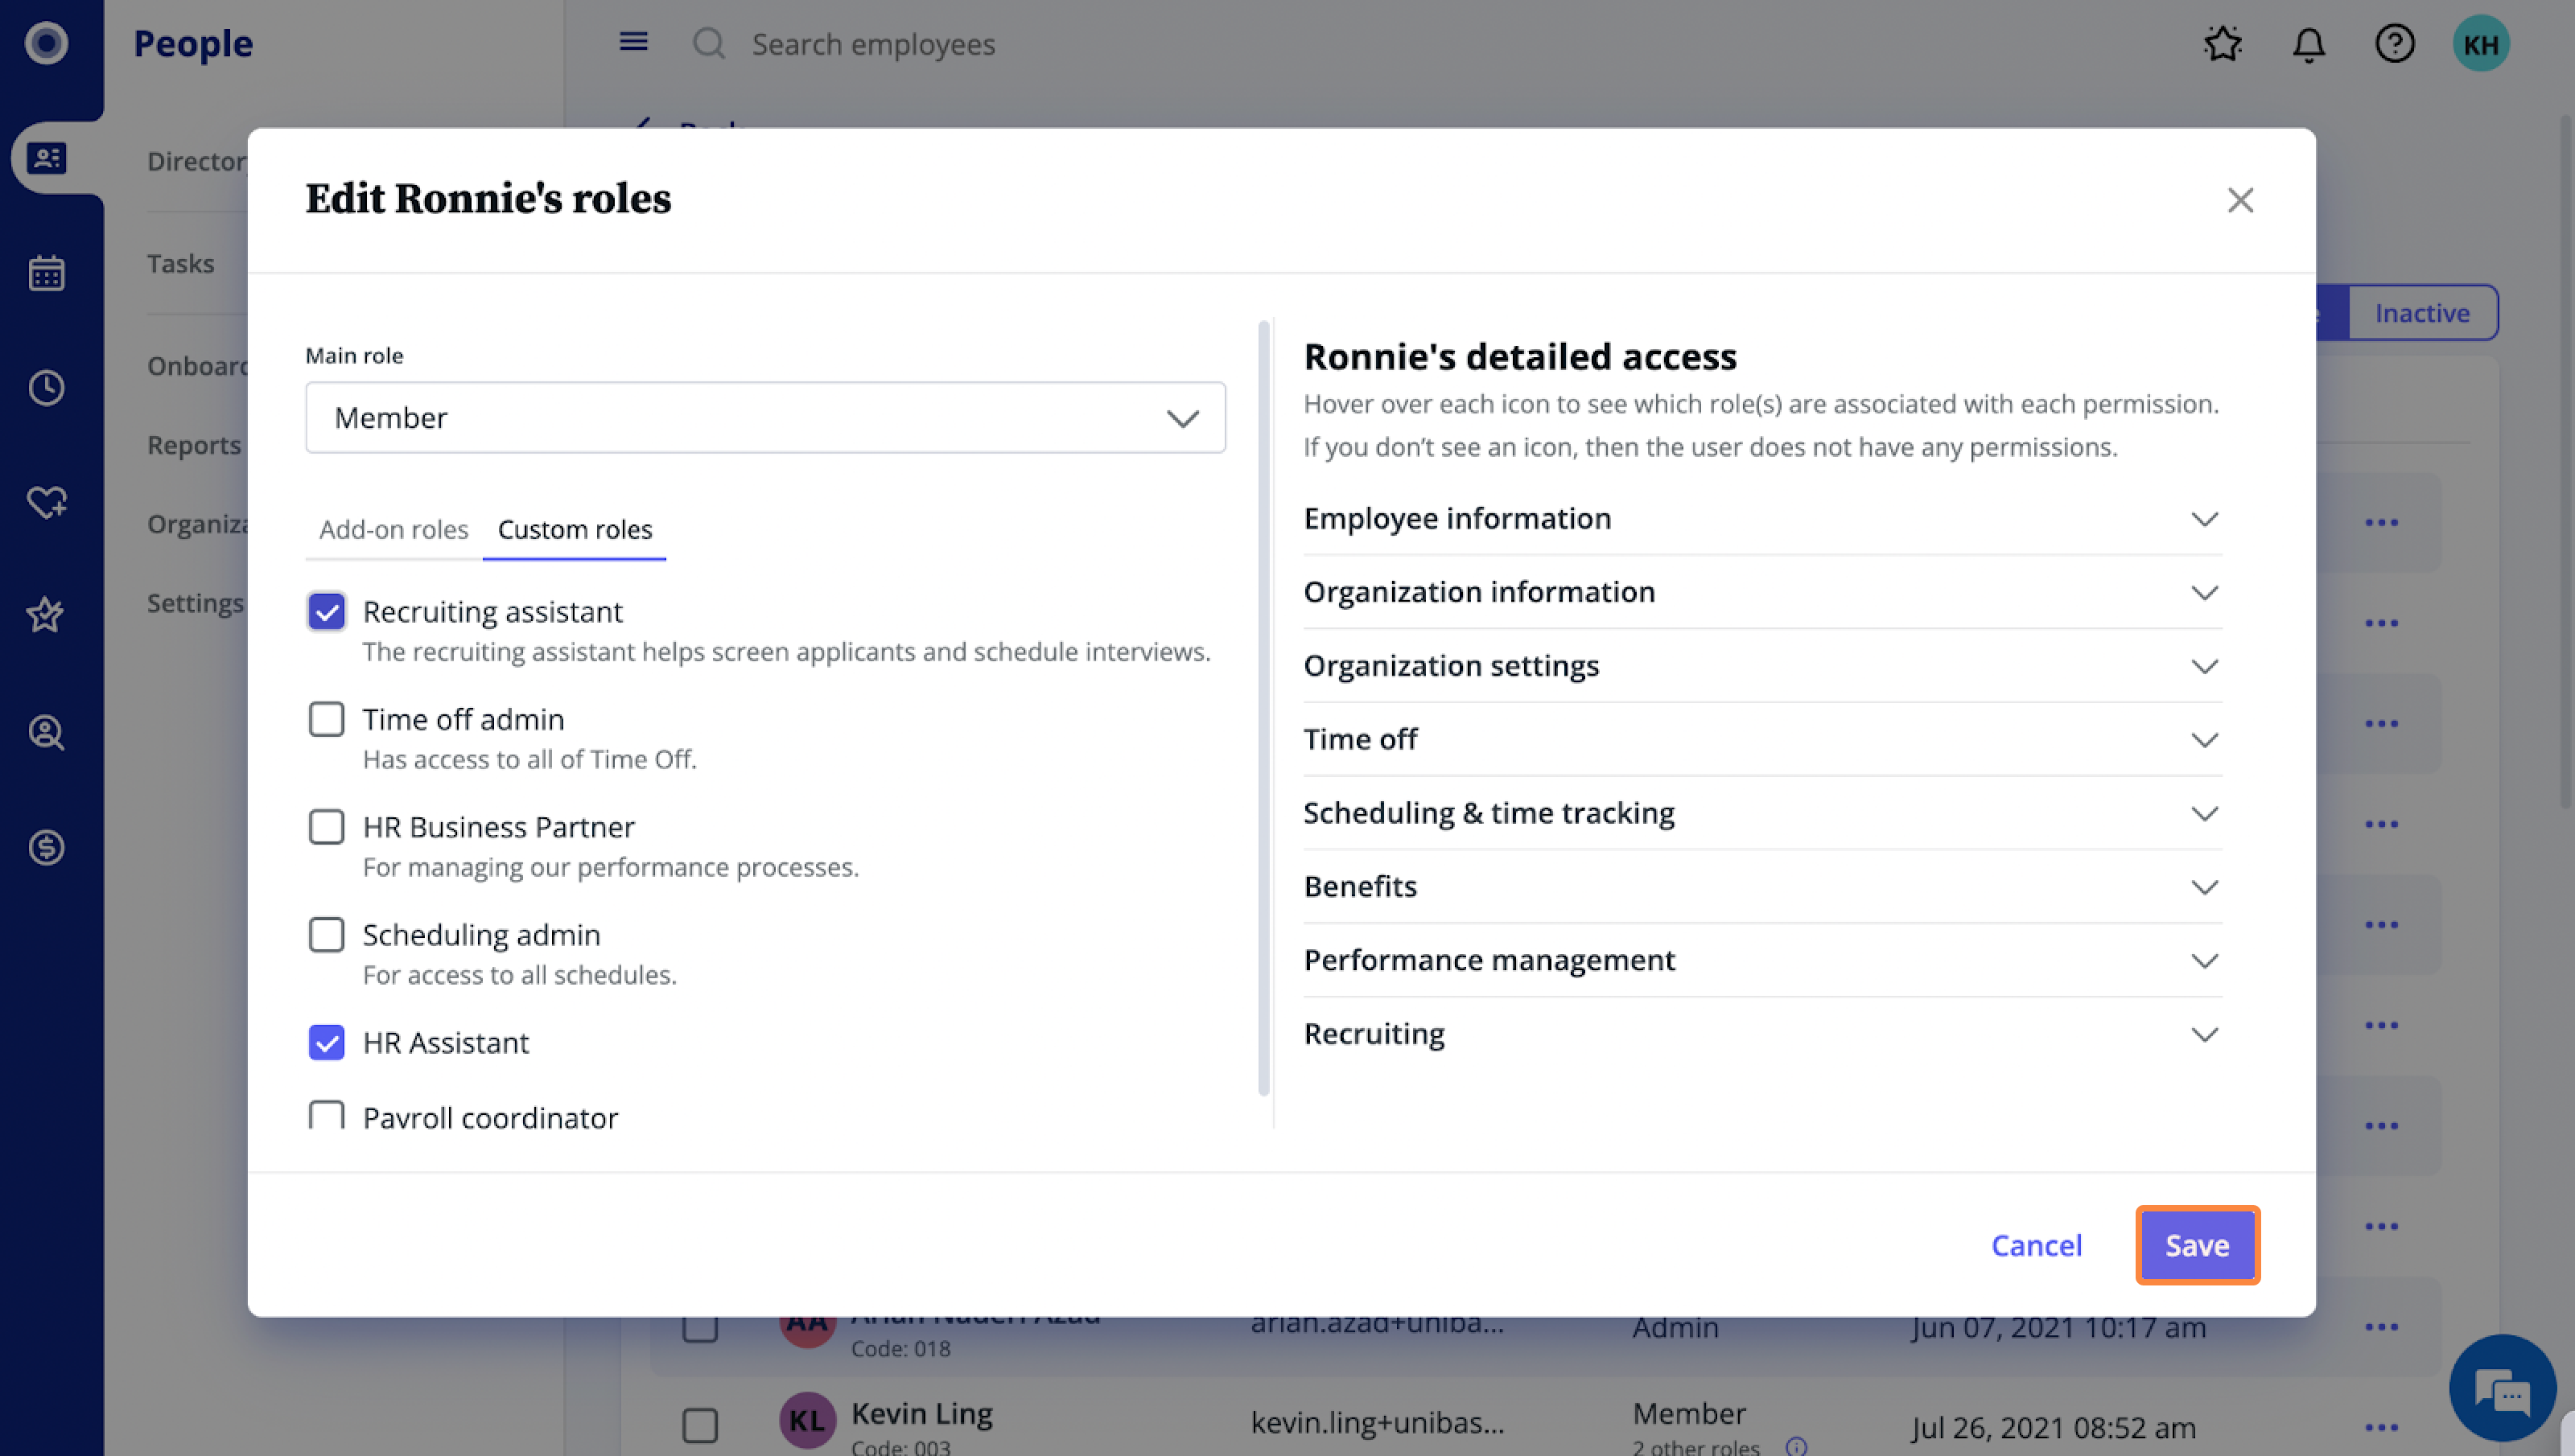Click the search magnifier icon
This screenshot has height=1456, width=2575.
click(x=709, y=43)
